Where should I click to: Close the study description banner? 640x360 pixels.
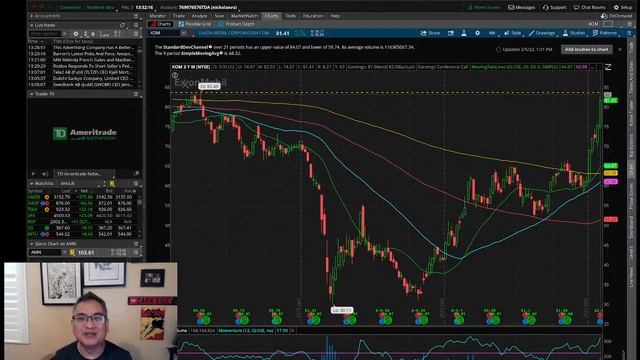pyautogui.click(x=620, y=49)
